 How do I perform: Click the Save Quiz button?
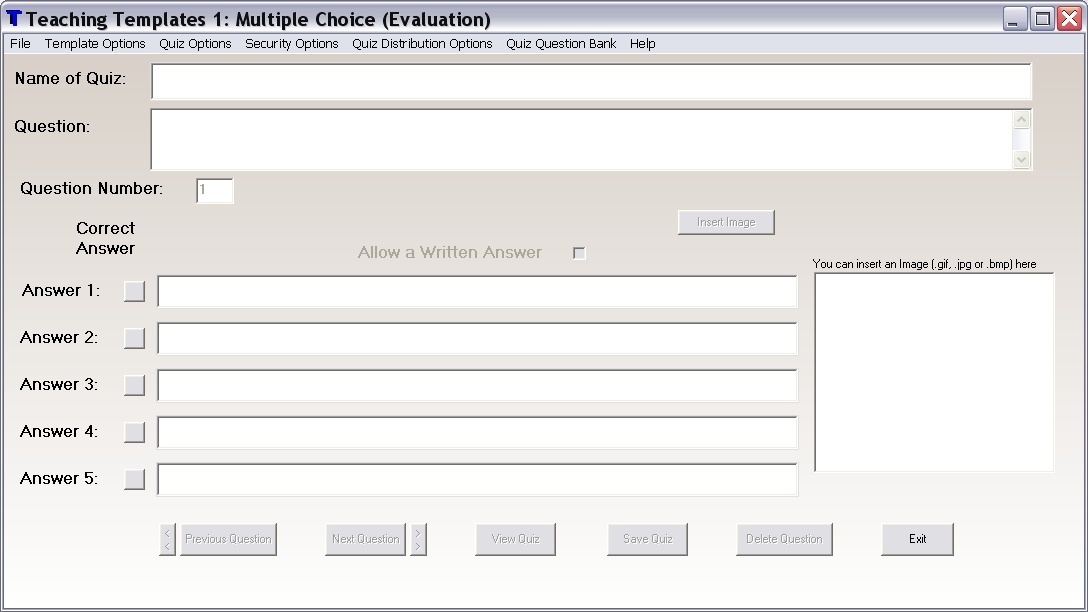[647, 539]
